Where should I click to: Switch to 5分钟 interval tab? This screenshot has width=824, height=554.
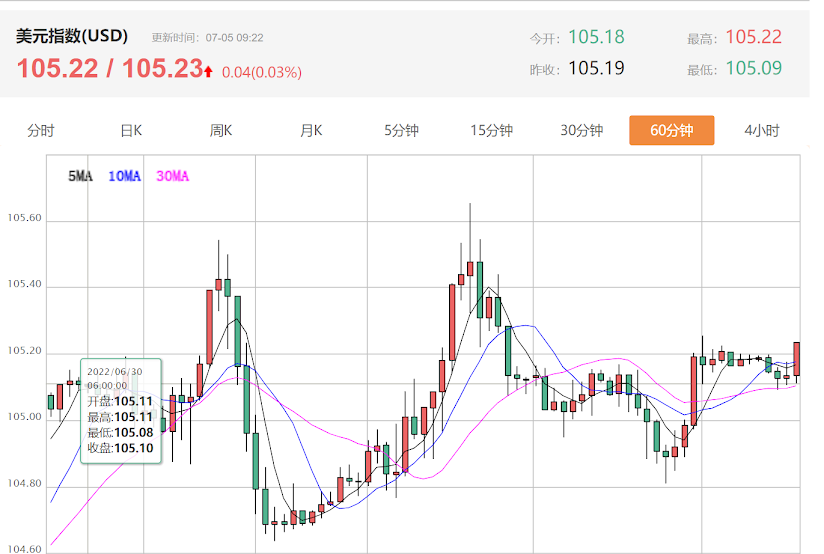point(401,130)
